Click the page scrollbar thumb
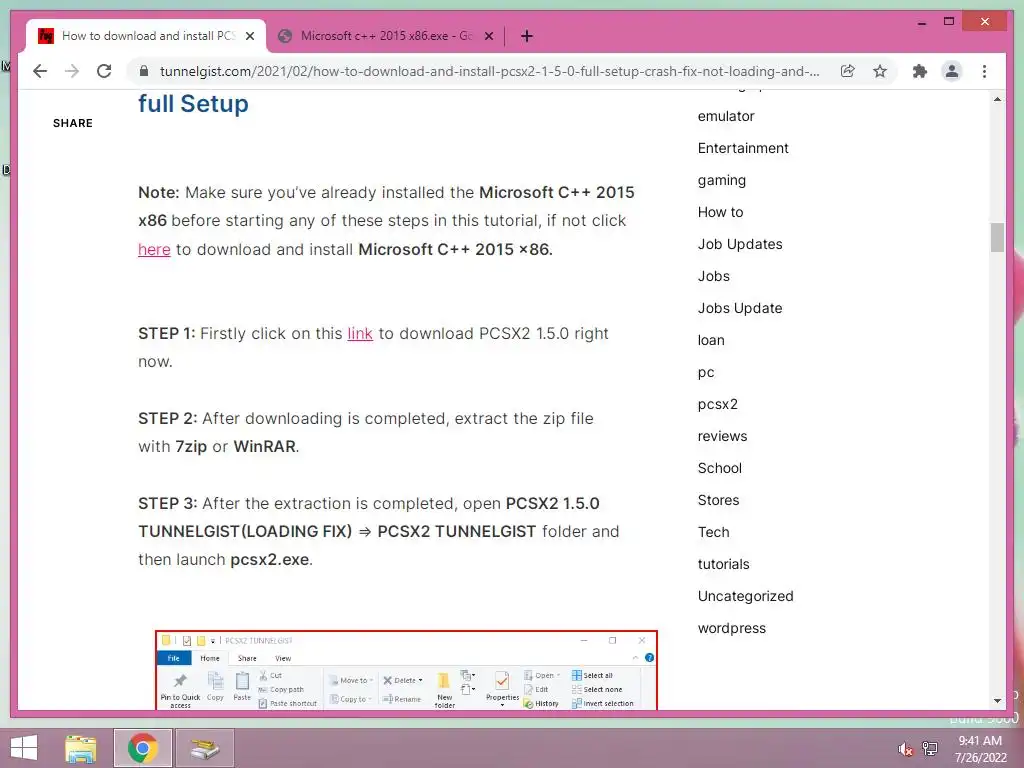The image size is (1024, 768). (x=997, y=237)
